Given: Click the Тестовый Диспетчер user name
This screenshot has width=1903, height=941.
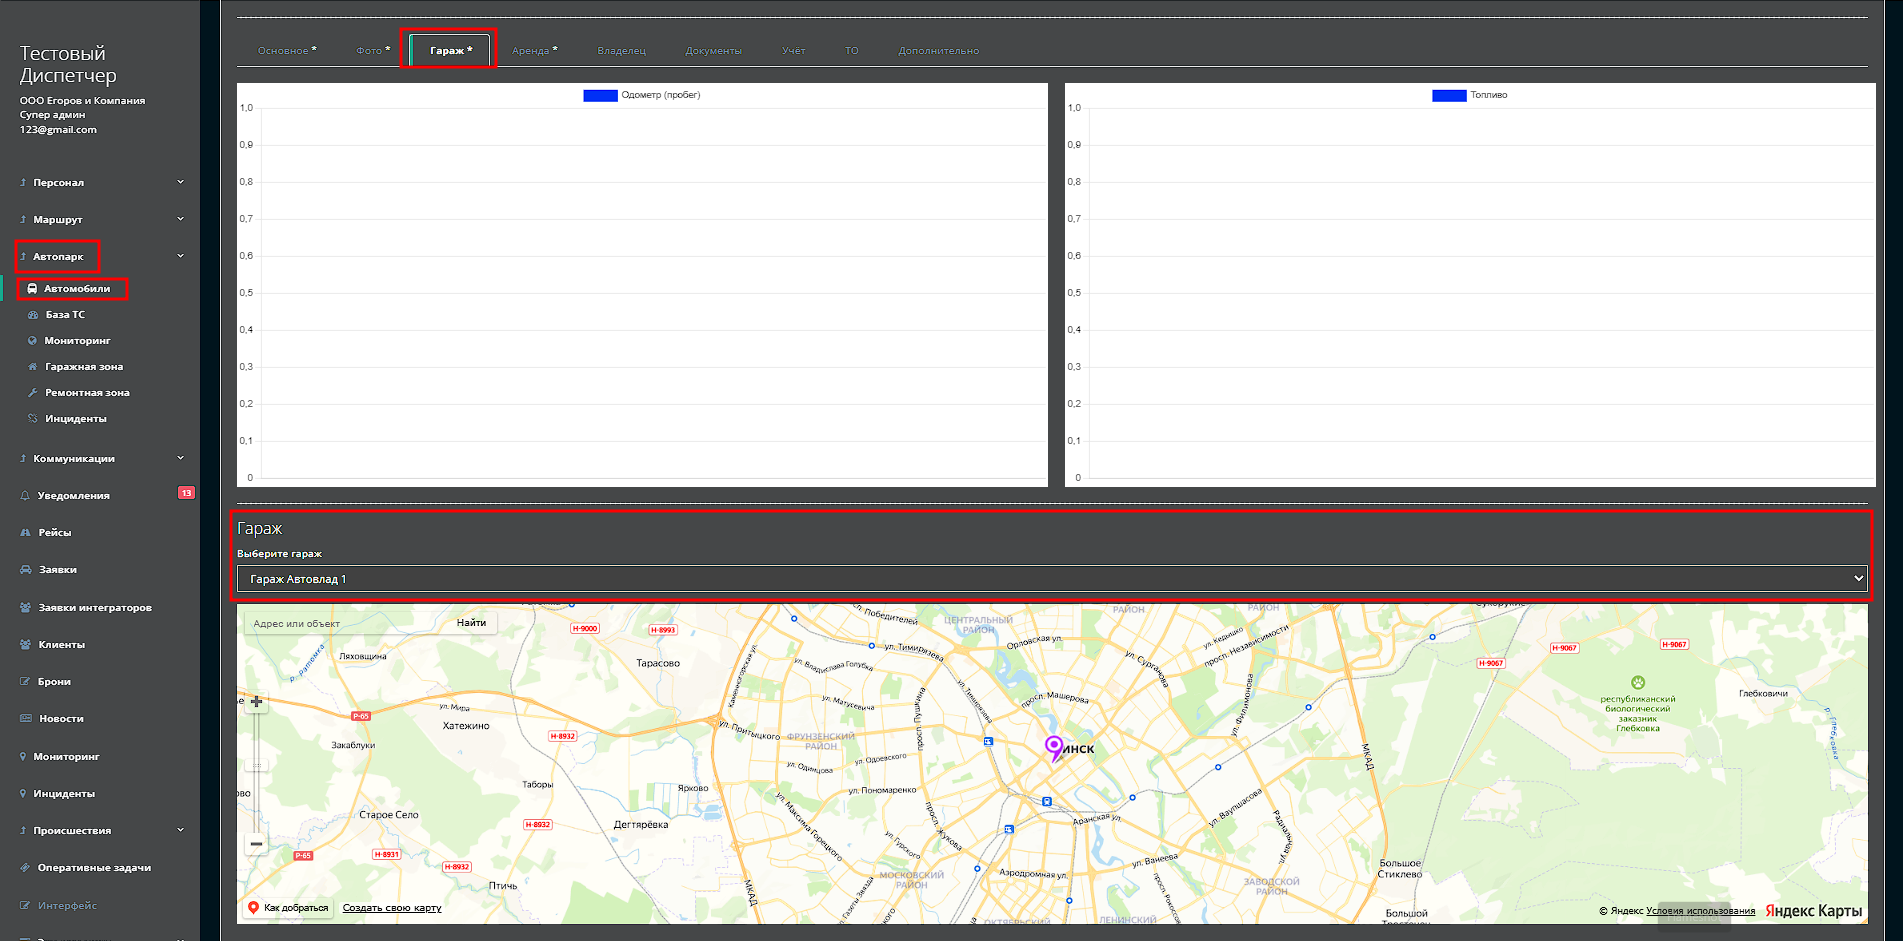Looking at the screenshot, I should pyautogui.click(x=68, y=64).
